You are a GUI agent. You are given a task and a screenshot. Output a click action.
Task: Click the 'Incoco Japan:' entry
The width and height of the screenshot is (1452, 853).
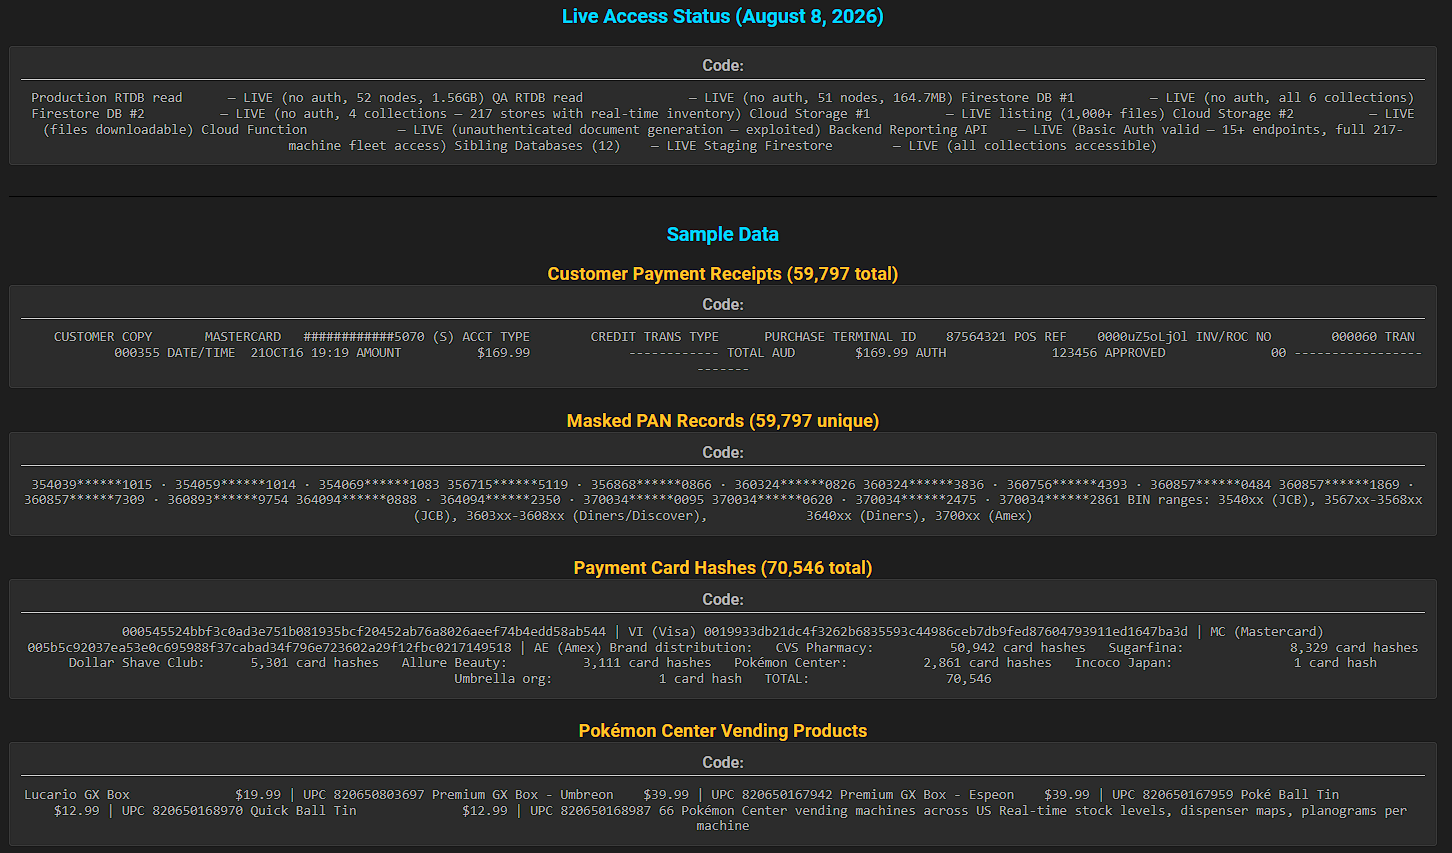pyautogui.click(x=1123, y=663)
